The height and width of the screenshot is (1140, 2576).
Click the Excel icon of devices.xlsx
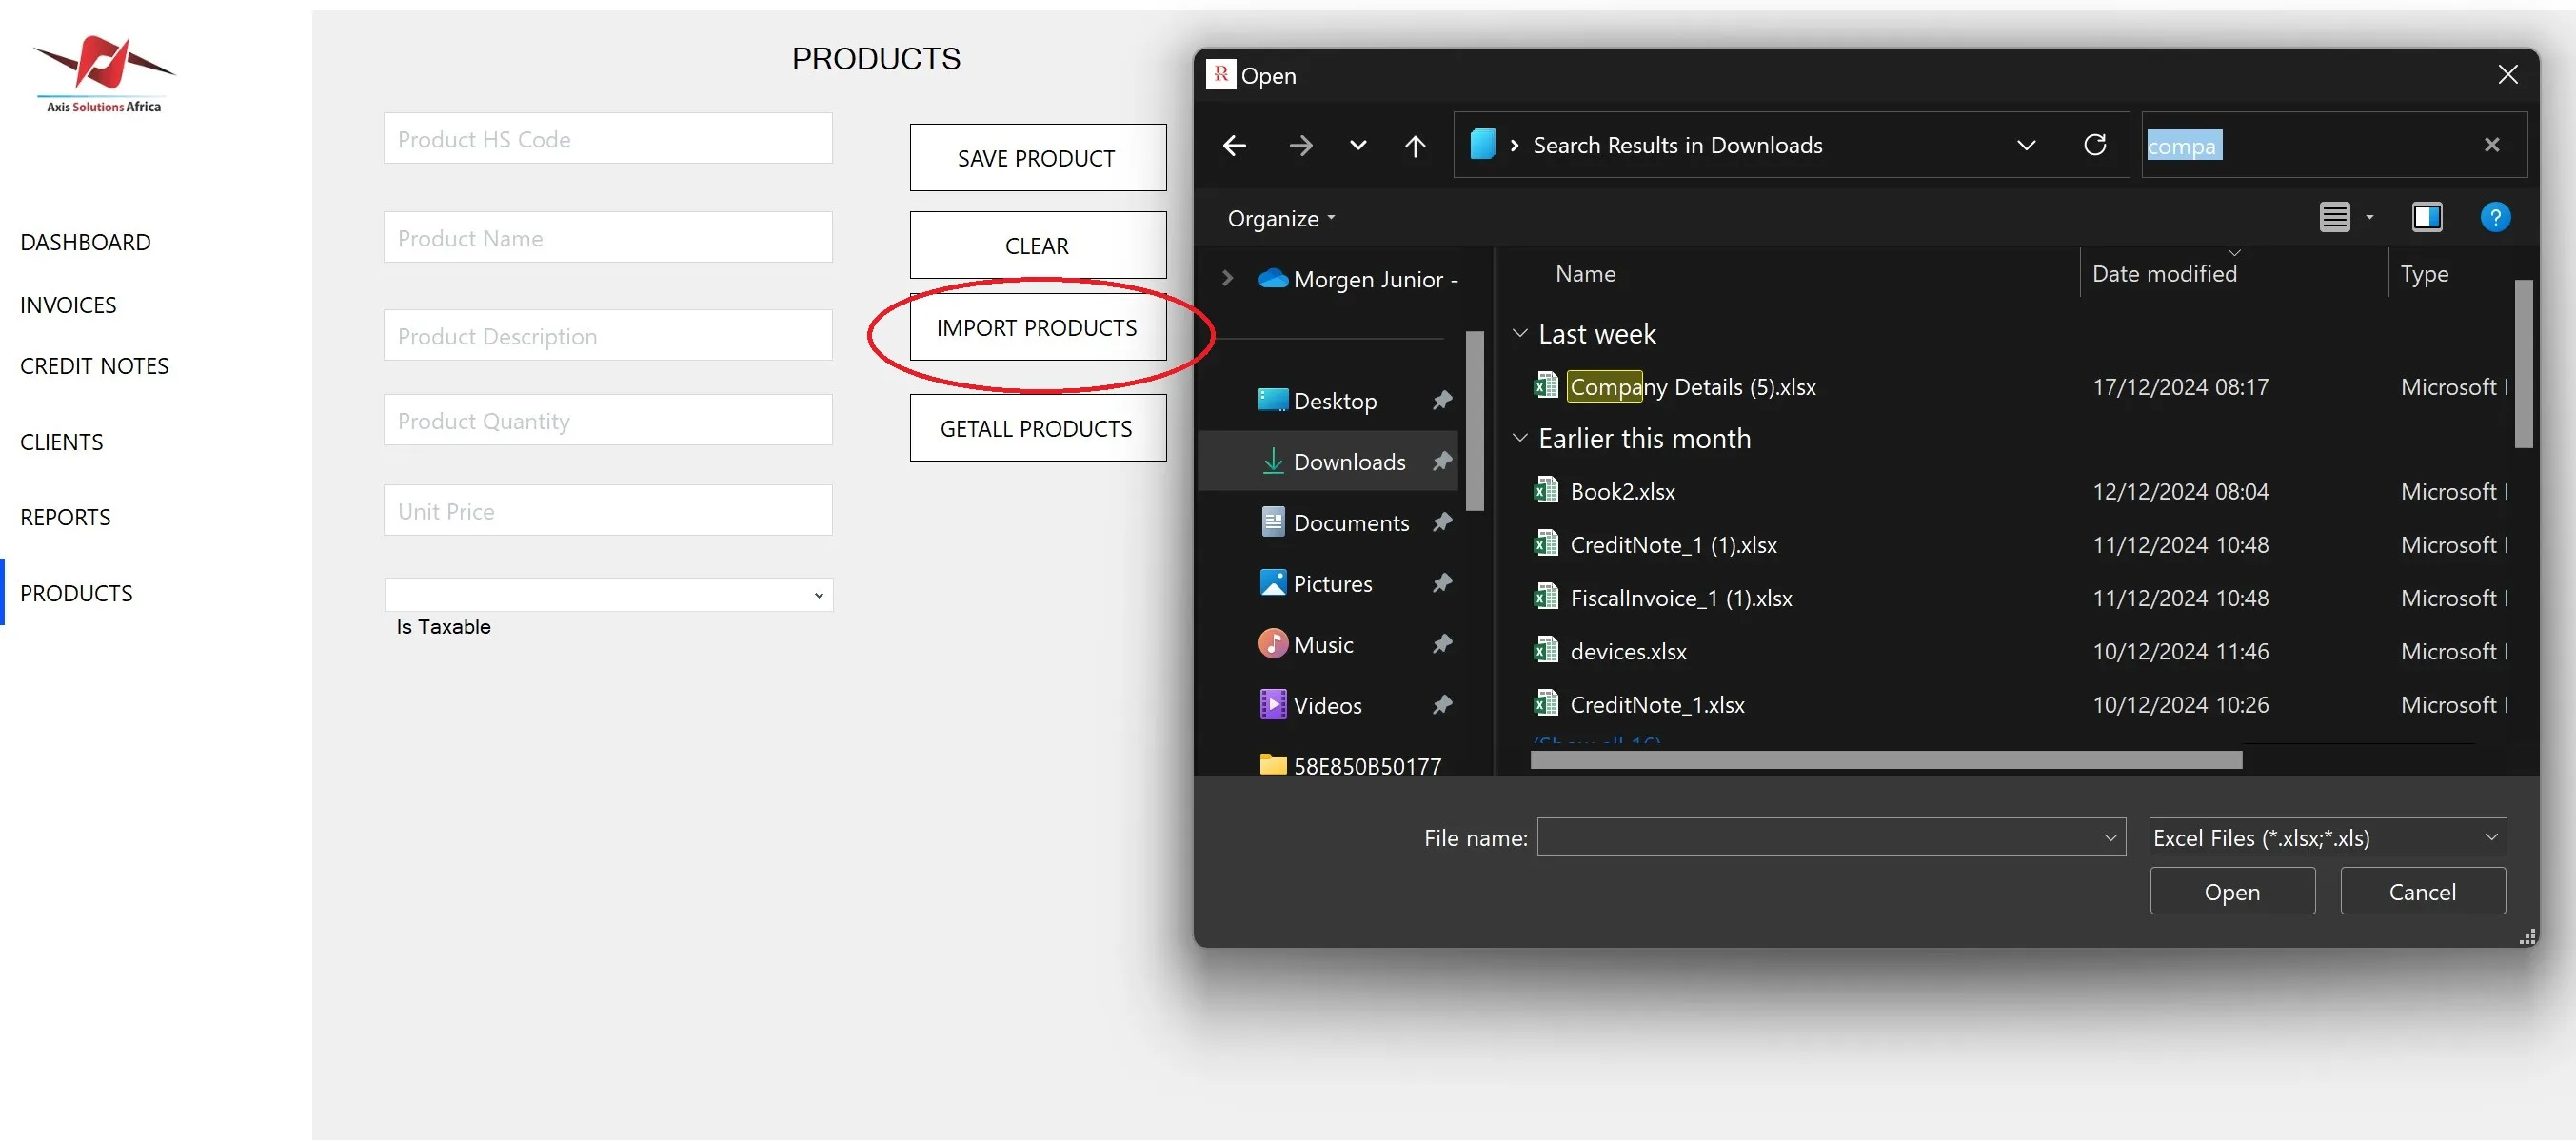[x=1546, y=650]
